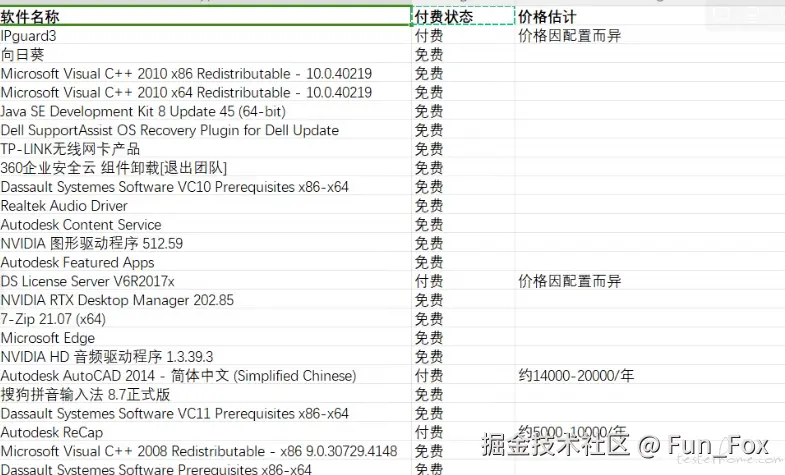This screenshot has height=475, width=785.
Task: Select 免费 status in 向日葵 row
Action: (463, 55)
